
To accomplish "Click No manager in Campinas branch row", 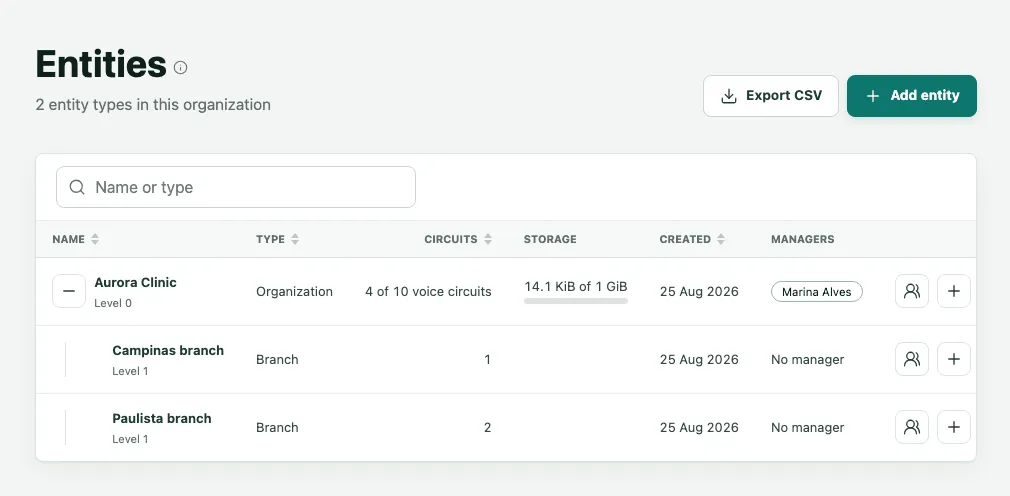I will (x=807, y=359).
